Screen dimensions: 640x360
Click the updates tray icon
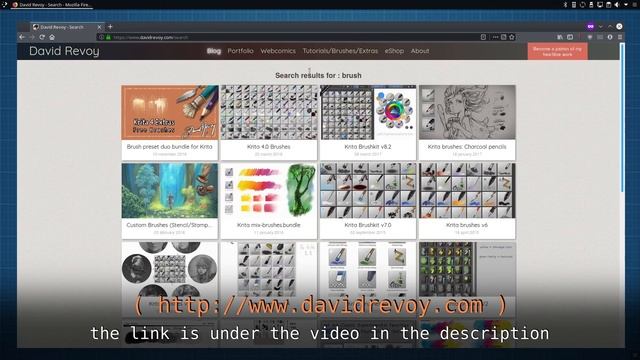pos(582,4)
